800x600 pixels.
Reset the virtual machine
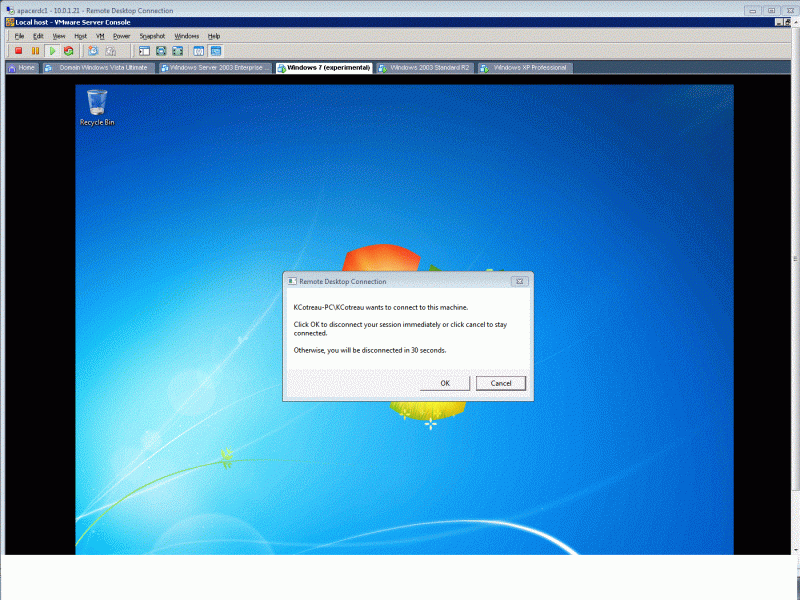pos(68,50)
